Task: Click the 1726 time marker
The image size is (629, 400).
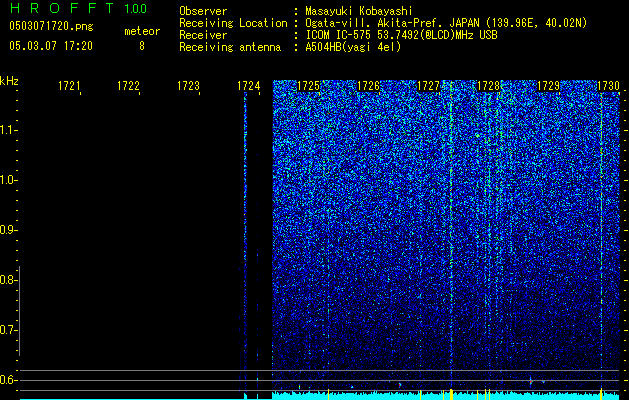Action: (368, 86)
